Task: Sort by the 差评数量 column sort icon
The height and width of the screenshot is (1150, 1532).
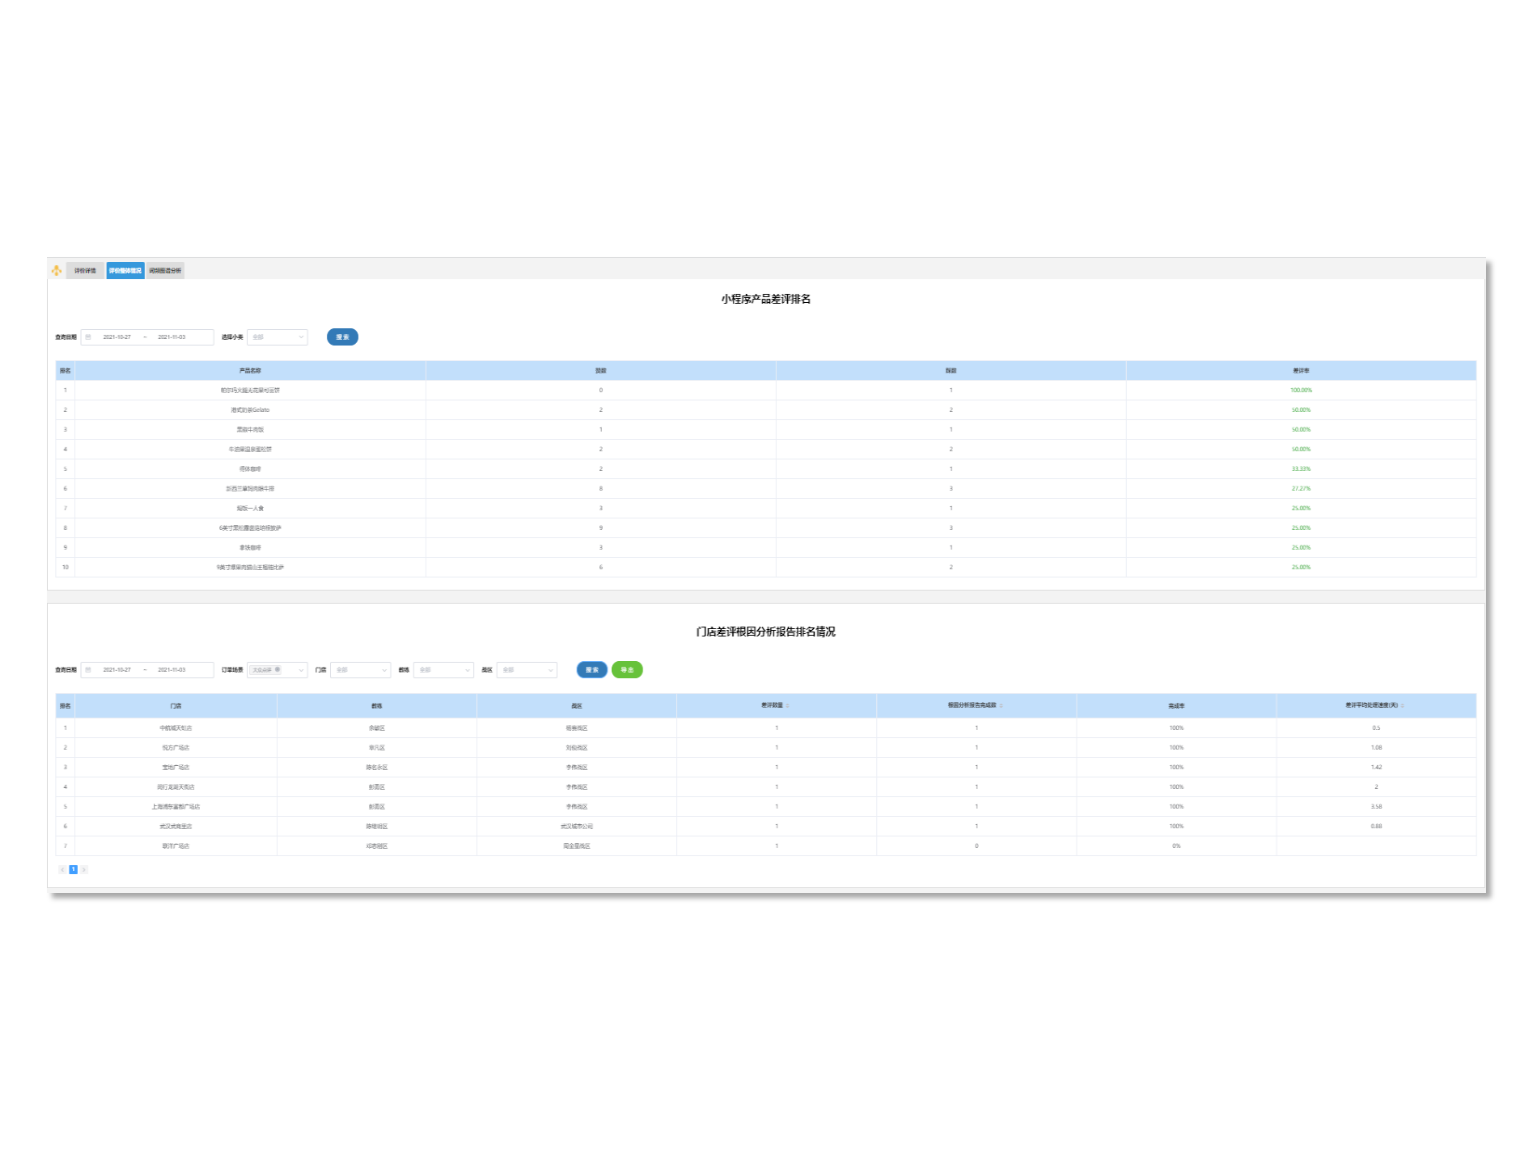Action: pos(788,707)
